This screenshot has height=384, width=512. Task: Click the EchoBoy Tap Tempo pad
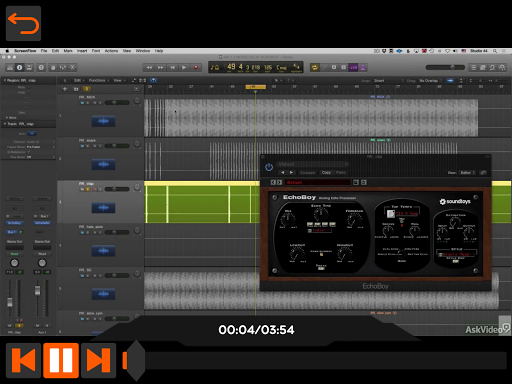tap(391, 213)
